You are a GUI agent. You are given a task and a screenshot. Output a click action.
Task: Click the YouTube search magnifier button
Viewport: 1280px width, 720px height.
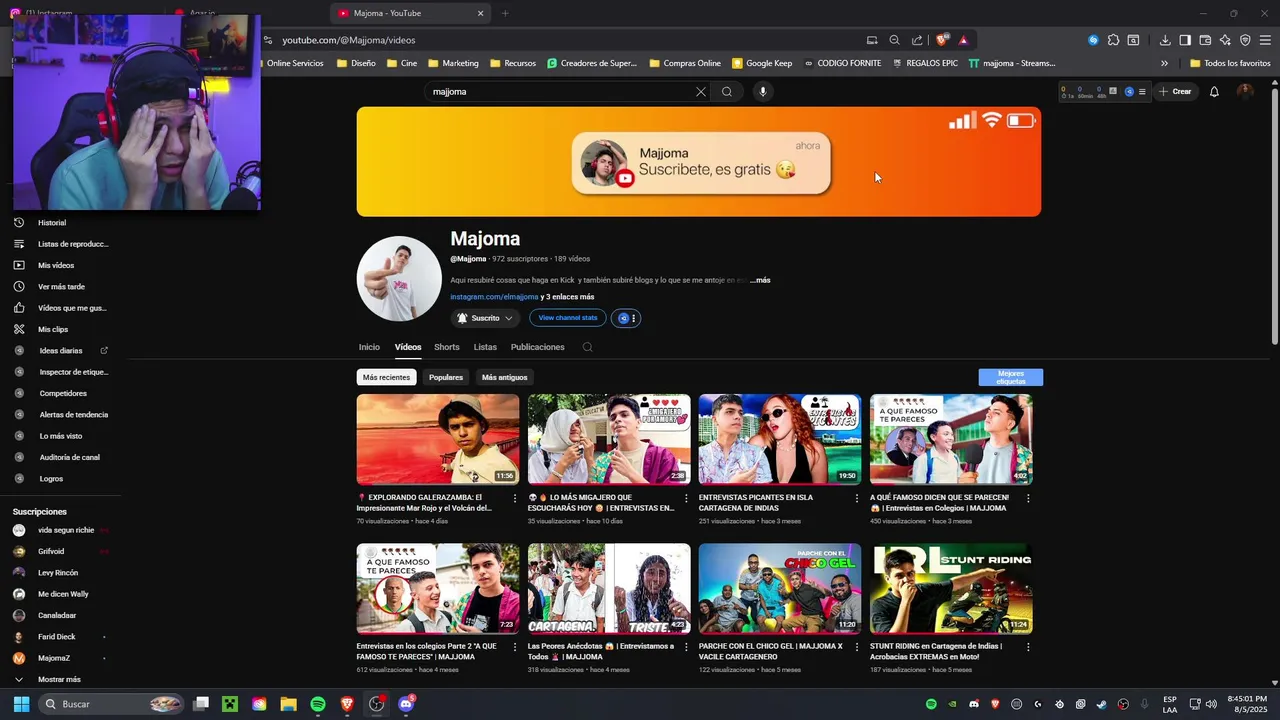pos(727,91)
